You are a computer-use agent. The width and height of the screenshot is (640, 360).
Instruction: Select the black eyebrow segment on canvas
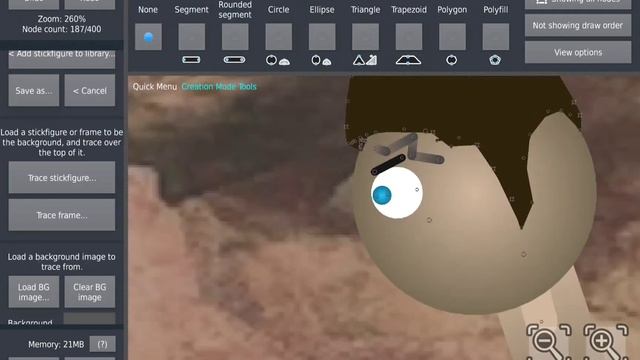point(388,164)
